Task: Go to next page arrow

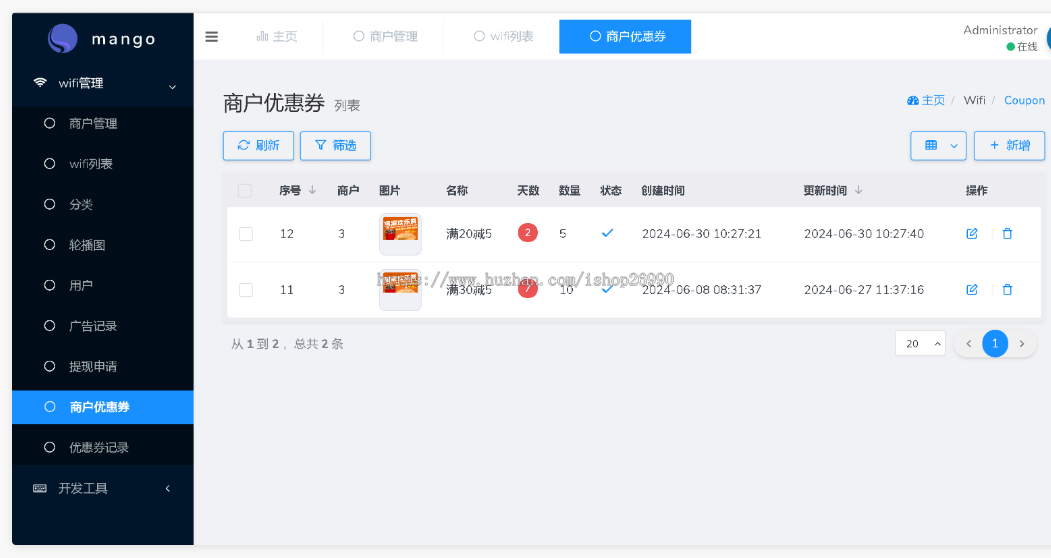Action: pyautogui.click(x=1022, y=343)
